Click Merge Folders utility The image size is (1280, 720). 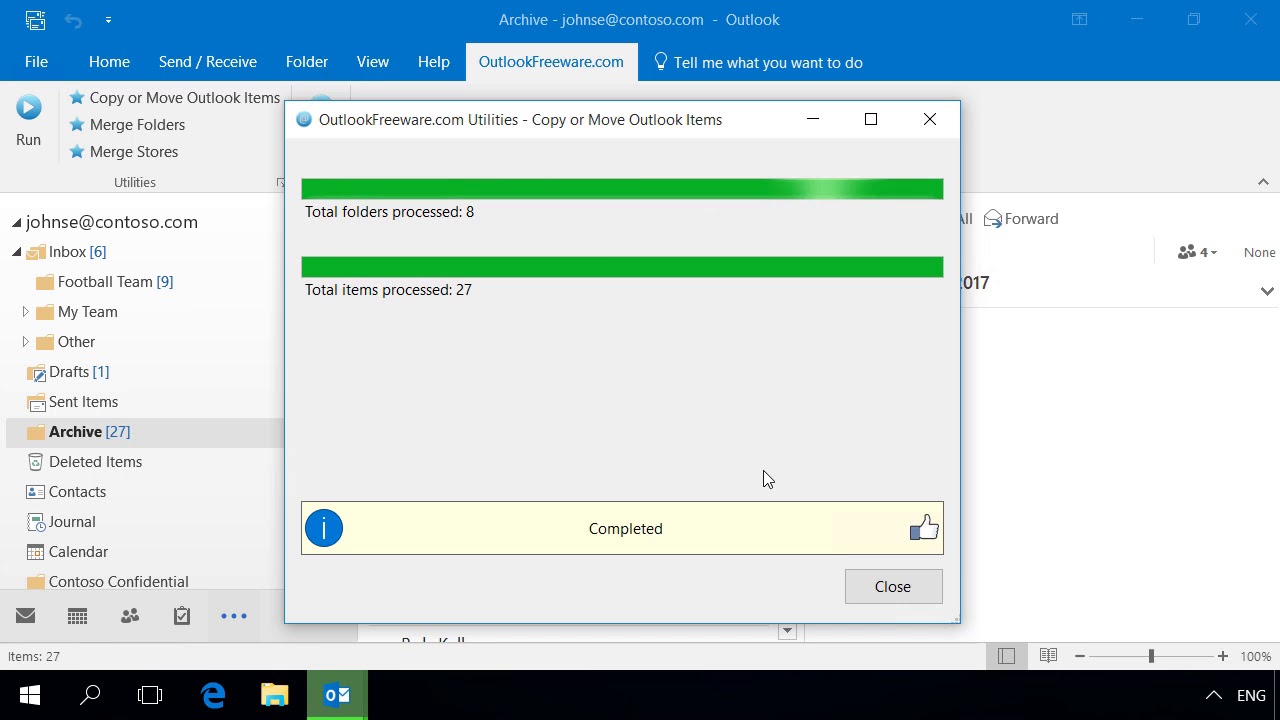[x=127, y=125]
